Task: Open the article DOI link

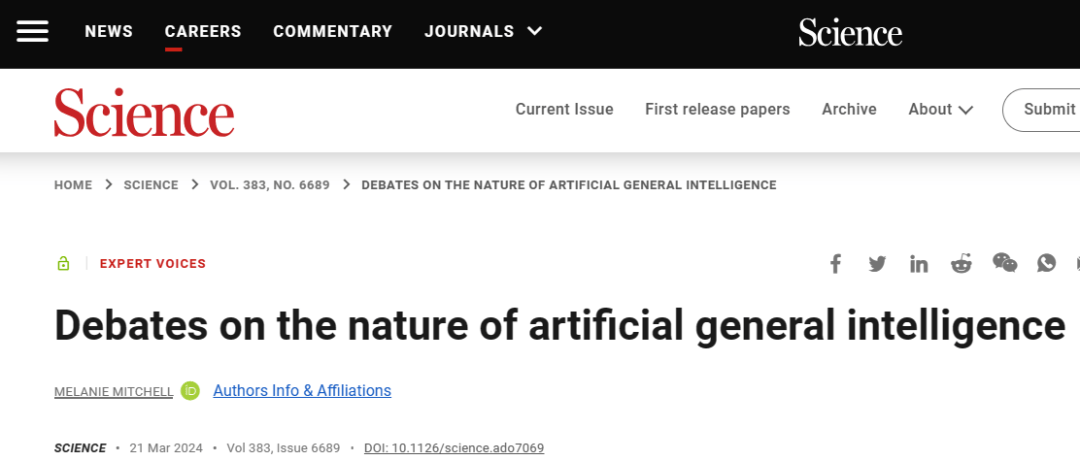Action: pos(454,448)
